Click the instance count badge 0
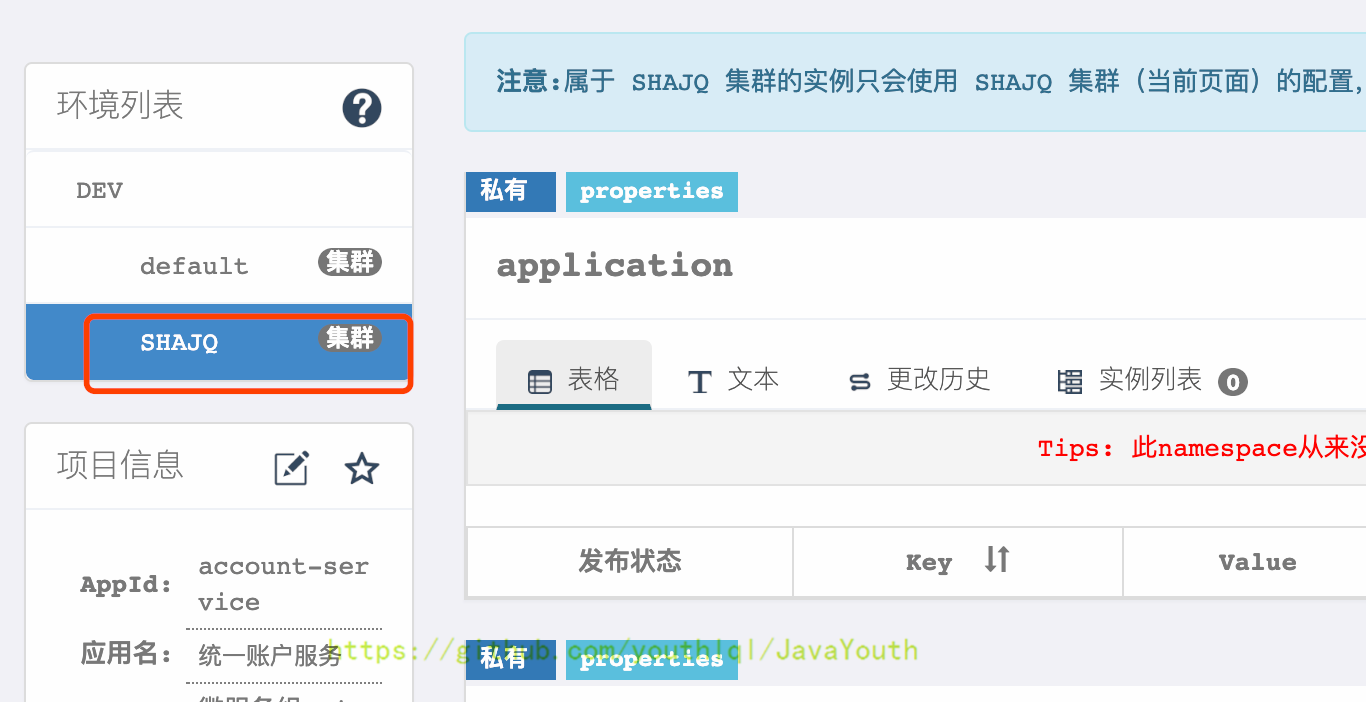Viewport: 1366px width, 702px height. (x=1233, y=382)
